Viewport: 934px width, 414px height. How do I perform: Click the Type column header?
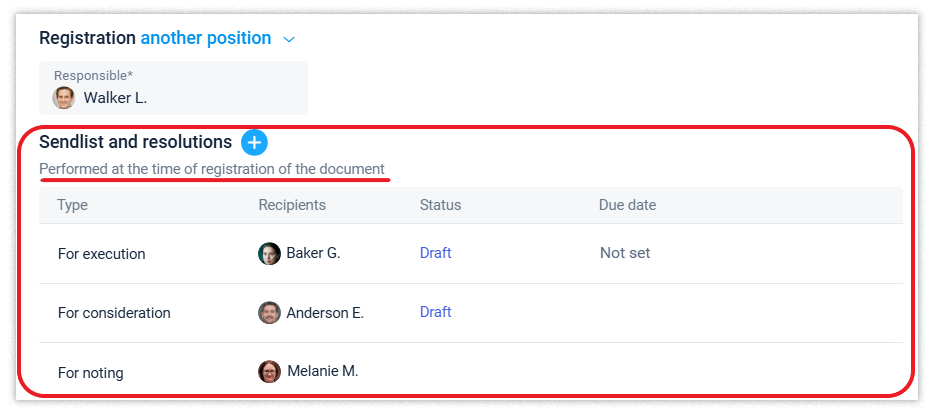pyautogui.click(x=72, y=205)
